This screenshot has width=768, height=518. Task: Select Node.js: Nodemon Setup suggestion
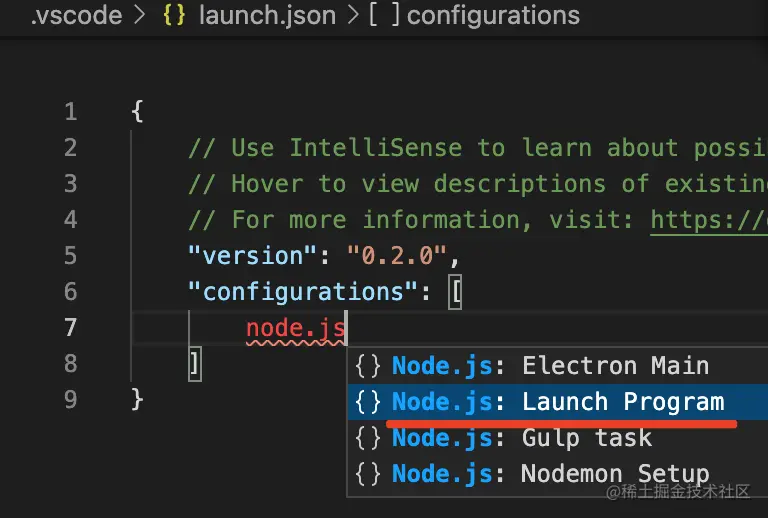(557, 474)
